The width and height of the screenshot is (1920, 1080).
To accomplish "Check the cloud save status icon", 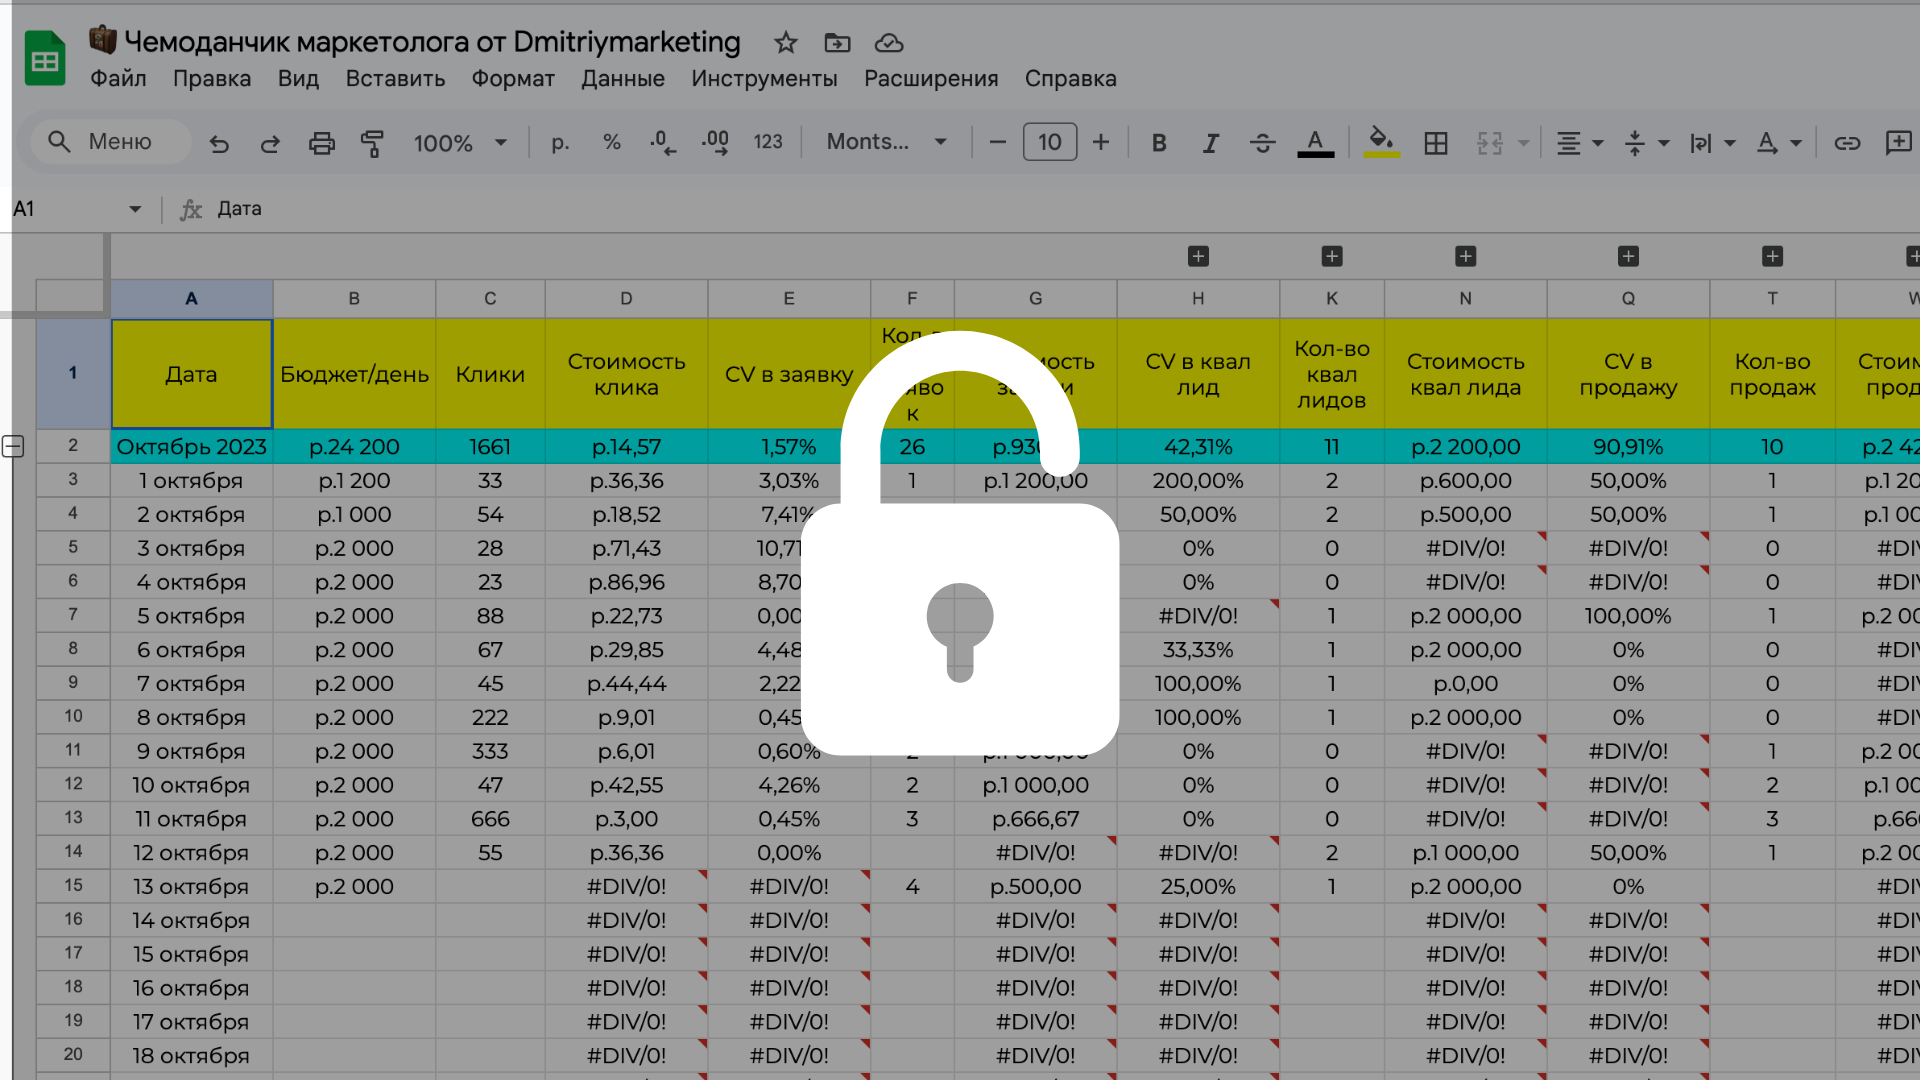I will click(x=889, y=43).
